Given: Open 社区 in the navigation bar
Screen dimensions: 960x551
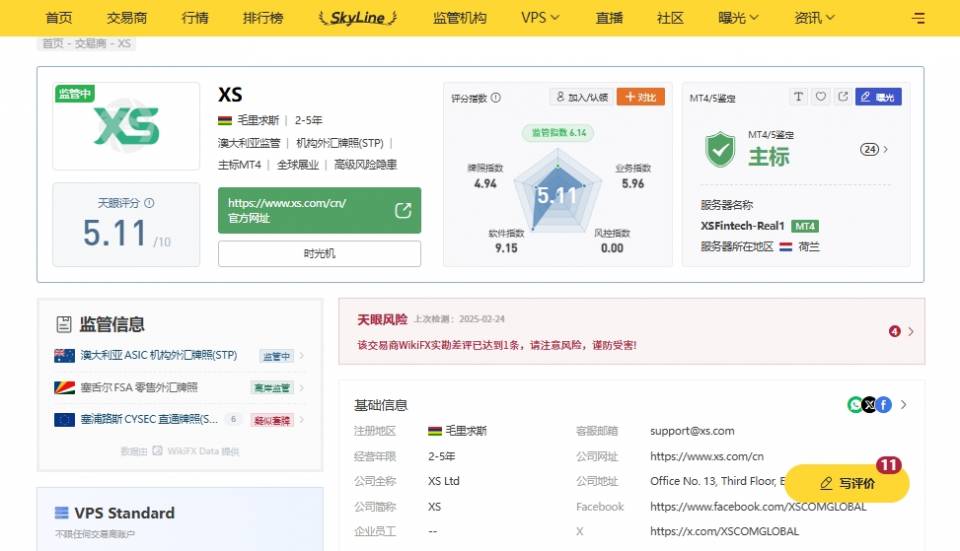Looking at the screenshot, I should tap(670, 18).
